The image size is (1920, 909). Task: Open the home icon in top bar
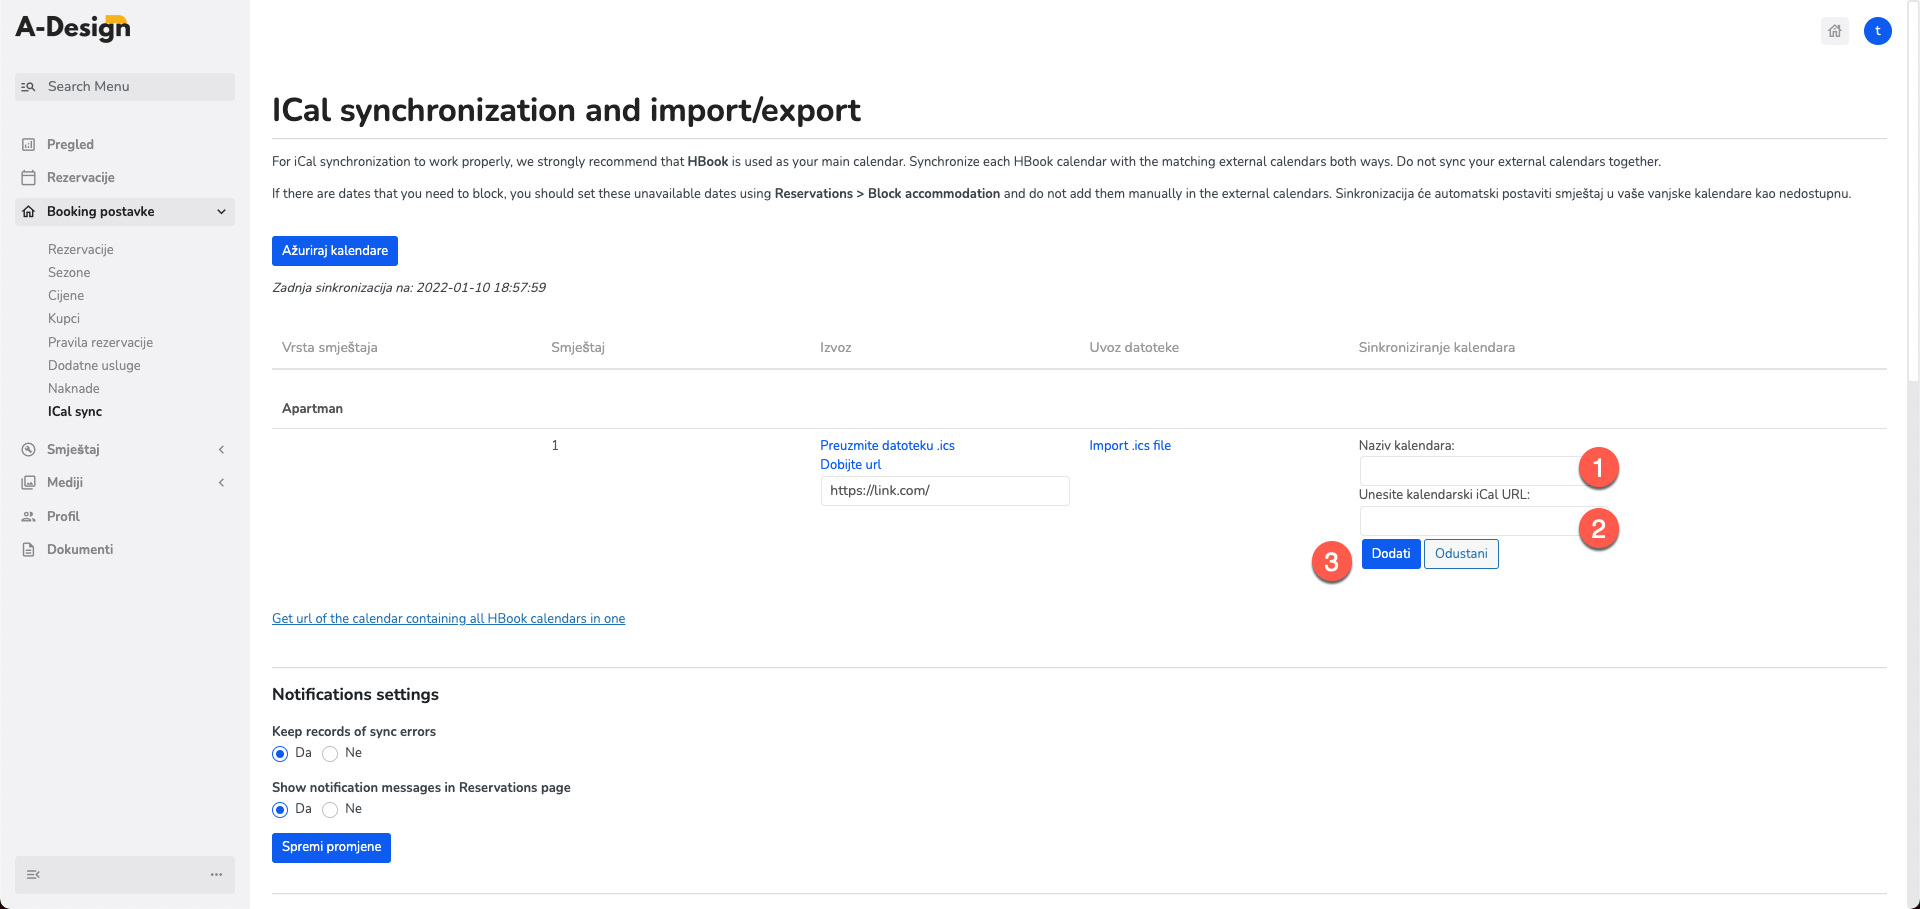pyautogui.click(x=1835, y=31)
